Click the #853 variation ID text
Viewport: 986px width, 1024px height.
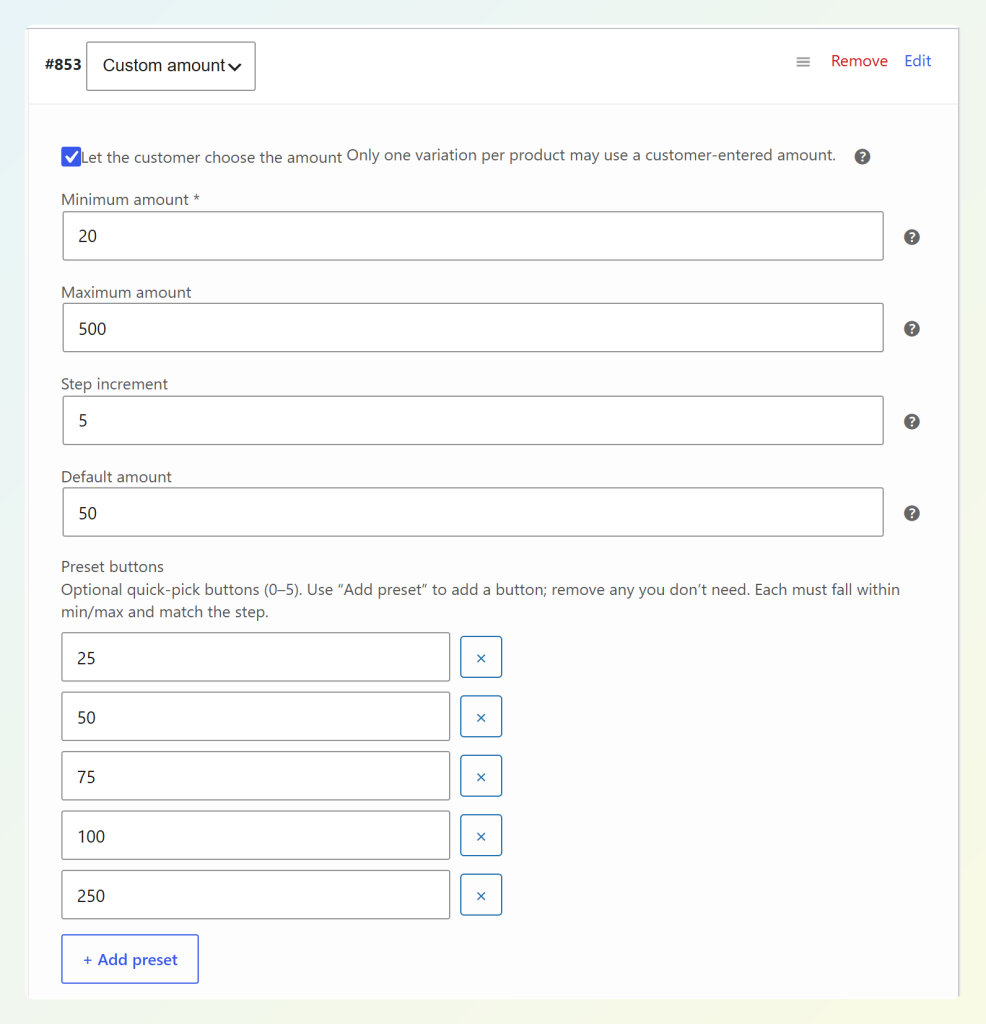coord(63,65)
